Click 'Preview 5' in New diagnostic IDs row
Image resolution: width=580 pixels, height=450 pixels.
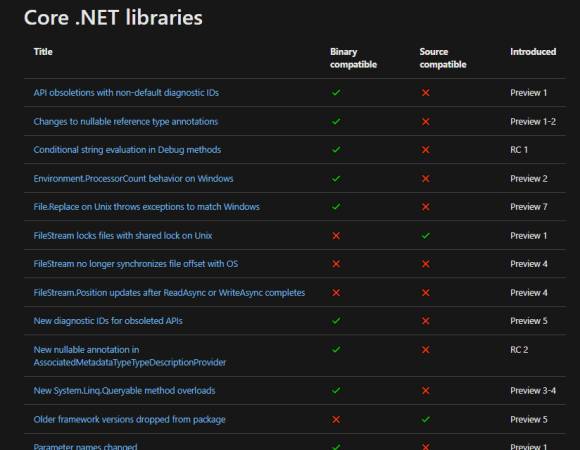tap(529, 321)
